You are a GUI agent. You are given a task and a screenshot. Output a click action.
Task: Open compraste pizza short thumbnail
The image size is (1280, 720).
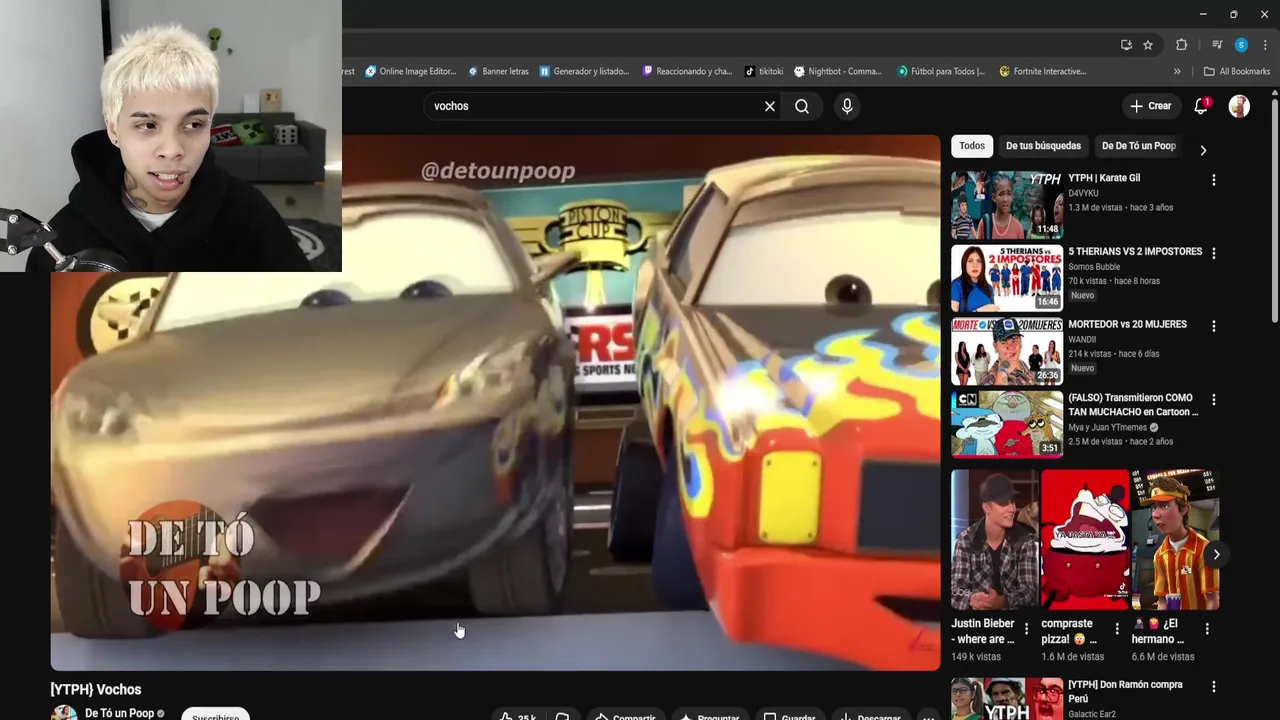(1085, 540)
